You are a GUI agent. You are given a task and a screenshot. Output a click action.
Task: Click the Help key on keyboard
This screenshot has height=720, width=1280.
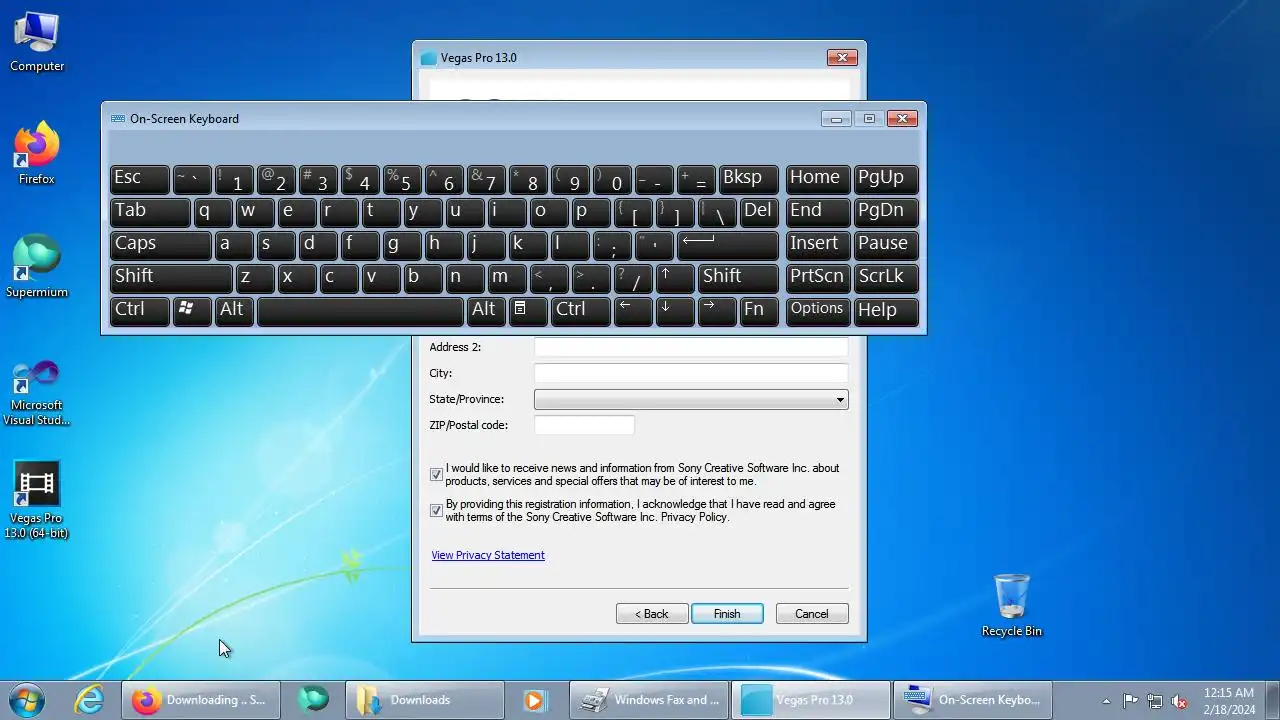coord(885,310)
